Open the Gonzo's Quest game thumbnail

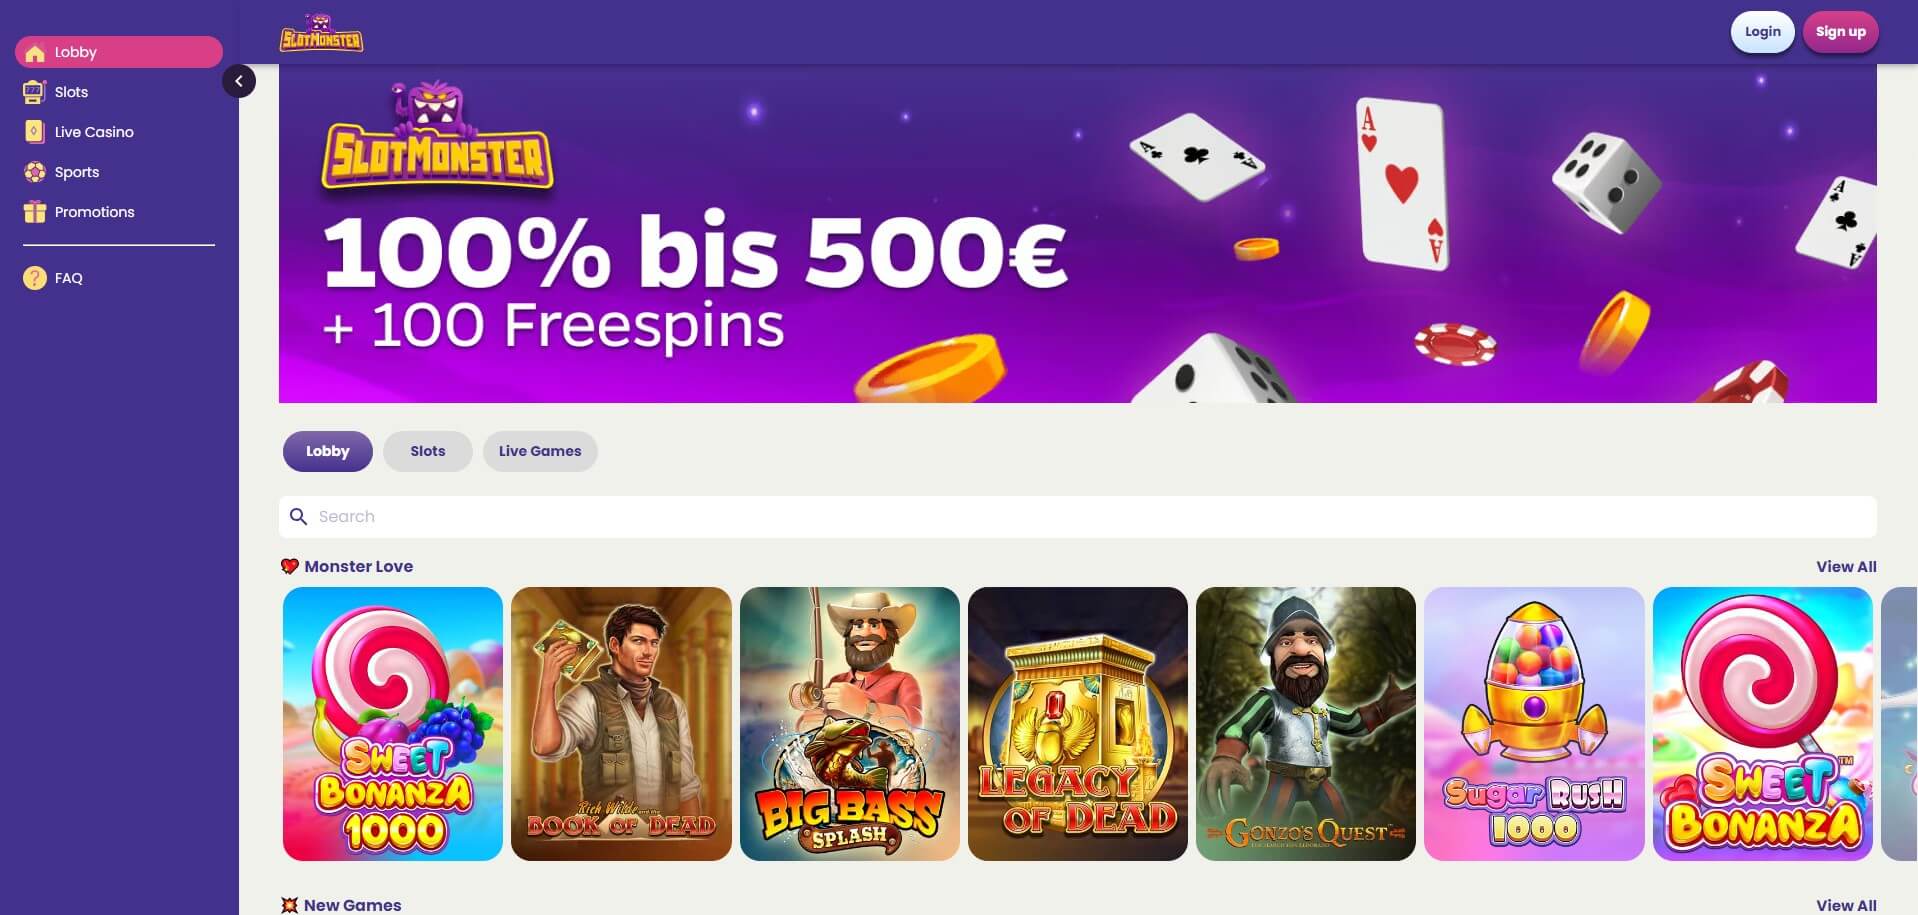point(1306,724)
